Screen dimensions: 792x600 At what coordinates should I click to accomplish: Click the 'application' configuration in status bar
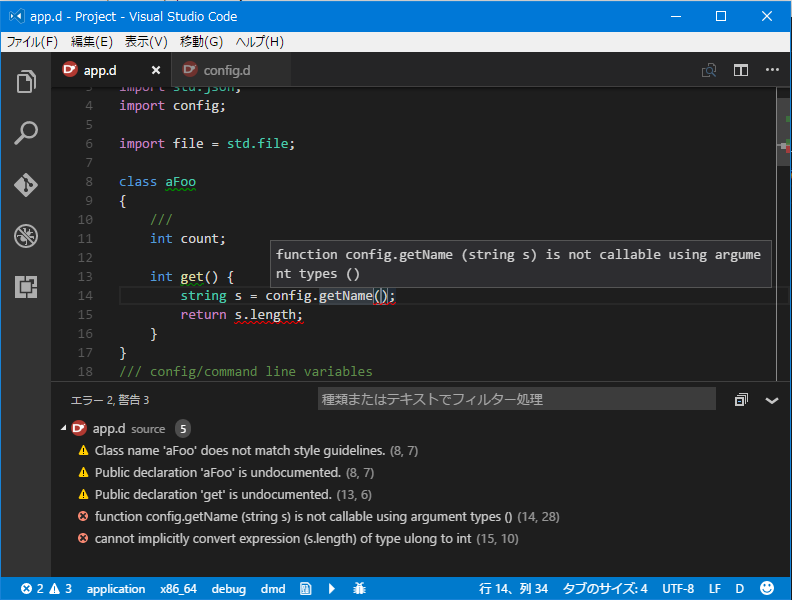point(116,589)
